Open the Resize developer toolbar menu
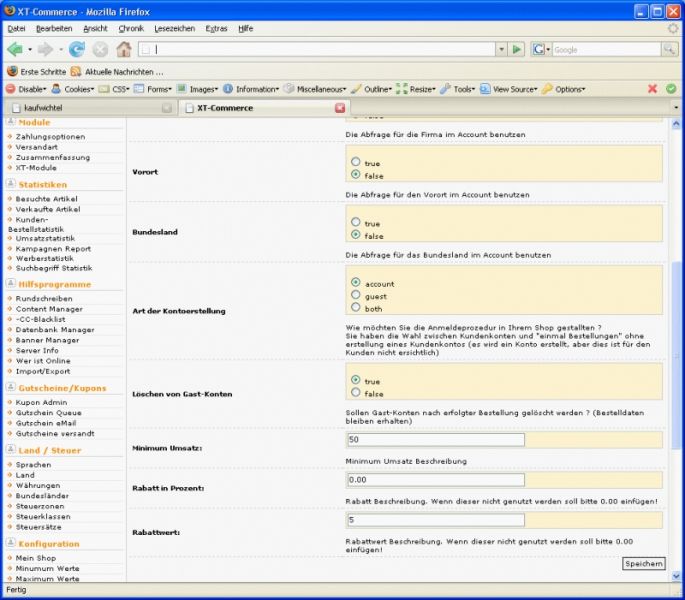This screenshot has height=600, width=685. [416, 89]
